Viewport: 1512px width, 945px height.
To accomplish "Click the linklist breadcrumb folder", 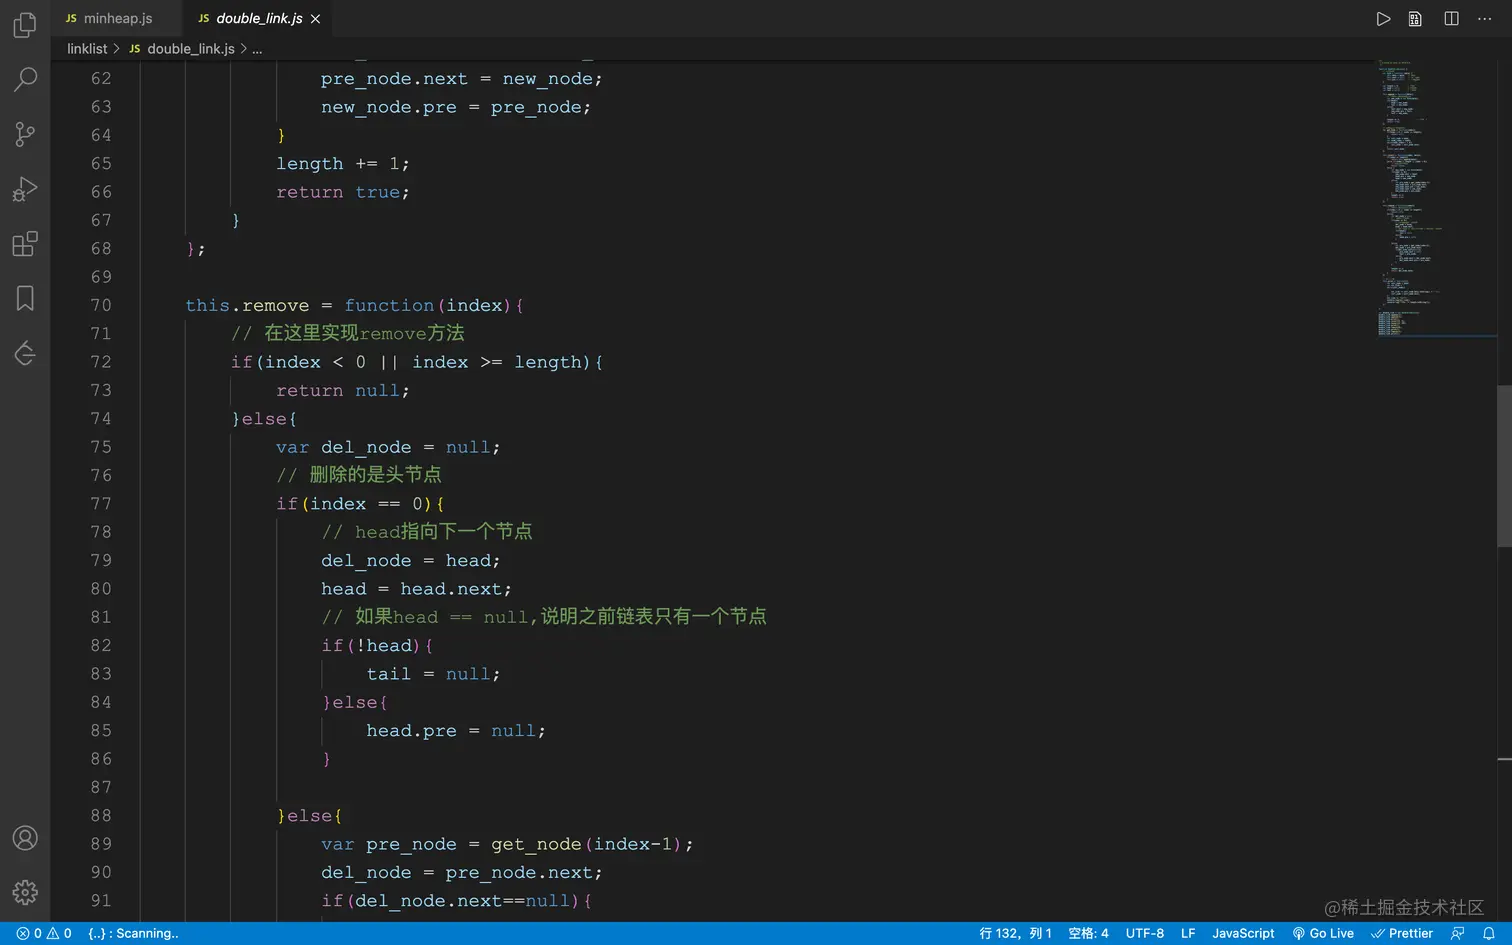I will 87,49.
